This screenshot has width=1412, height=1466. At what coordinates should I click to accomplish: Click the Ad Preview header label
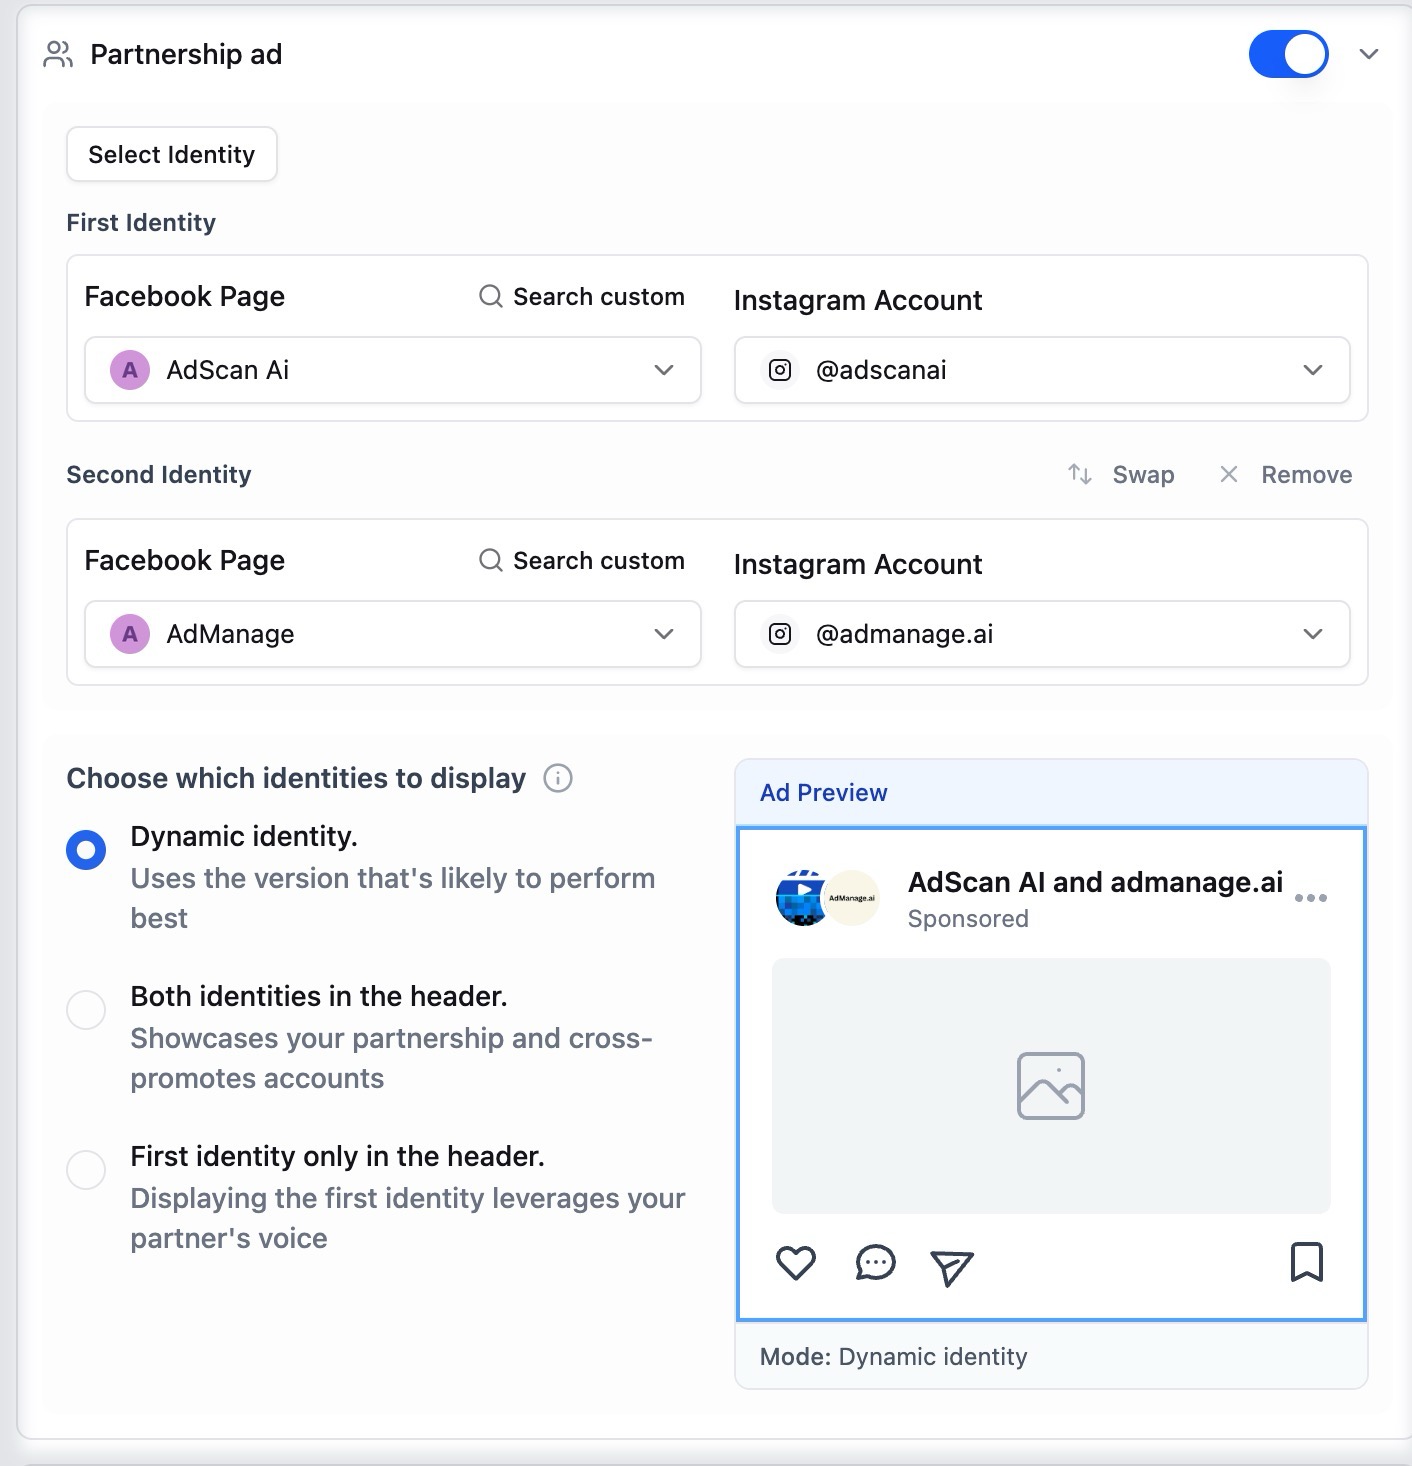[x=821, y=792]
